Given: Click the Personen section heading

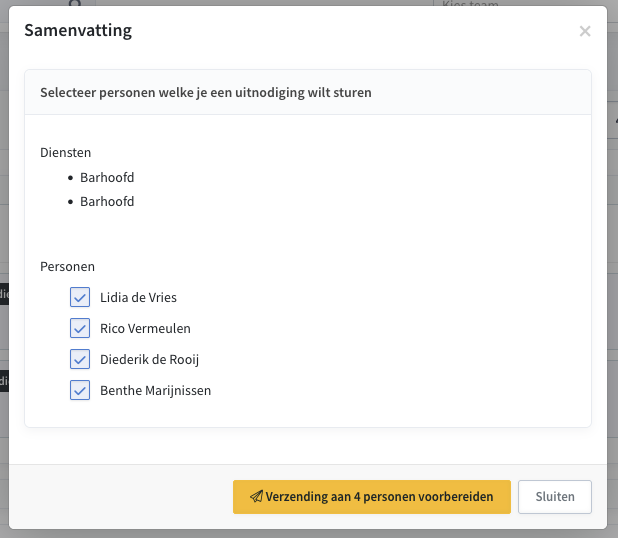Looking at the screenshot, I should 67,267.
